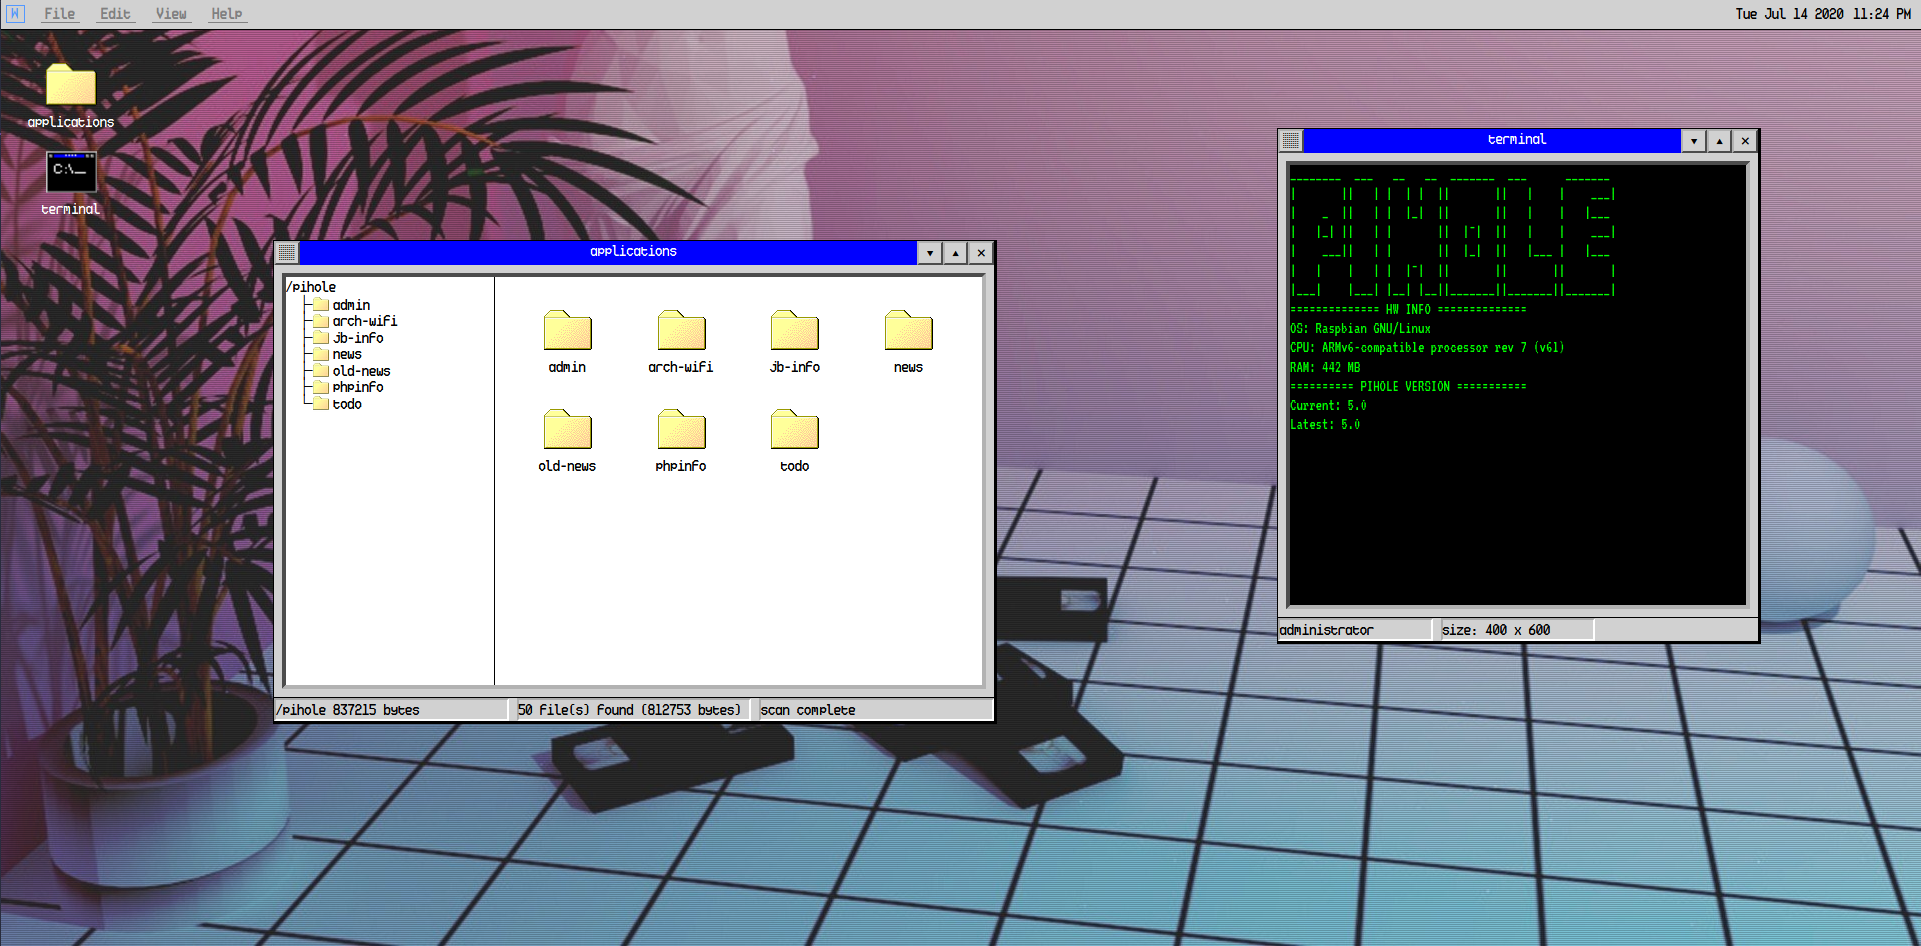1921x946 pixels.
Task: Click the 'Latest: 5.0' terminal line
Action: pos(1325,425)
